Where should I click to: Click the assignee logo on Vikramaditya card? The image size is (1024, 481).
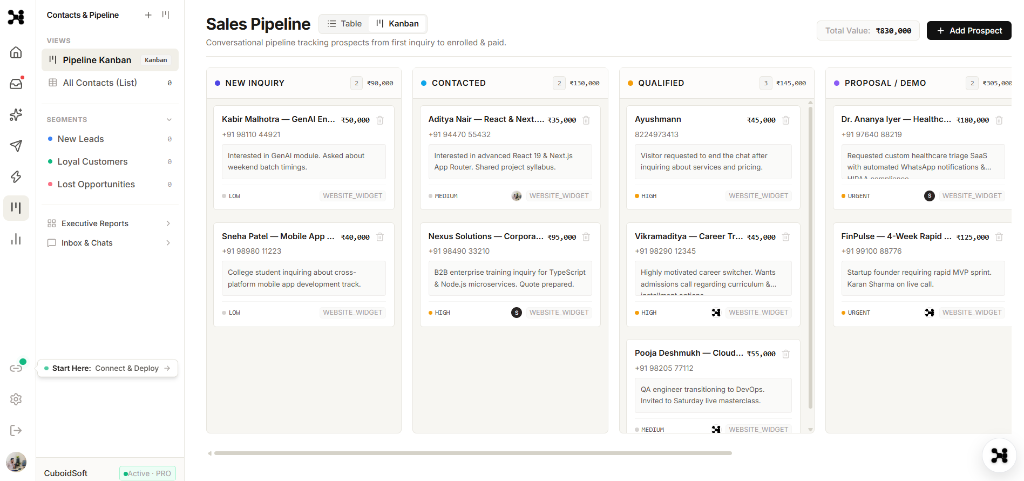(716, 313)
